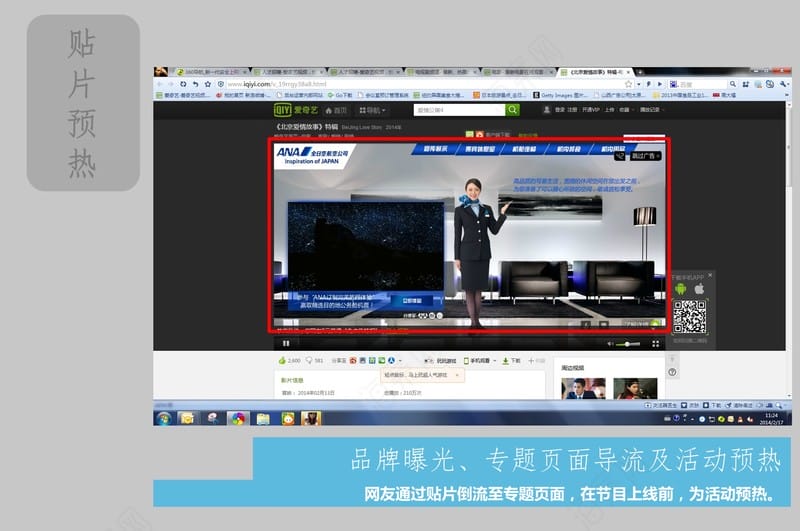800x531 pixels.
Task: Open the file explorer folder on taskbar
Action: [x=263, y=419]
